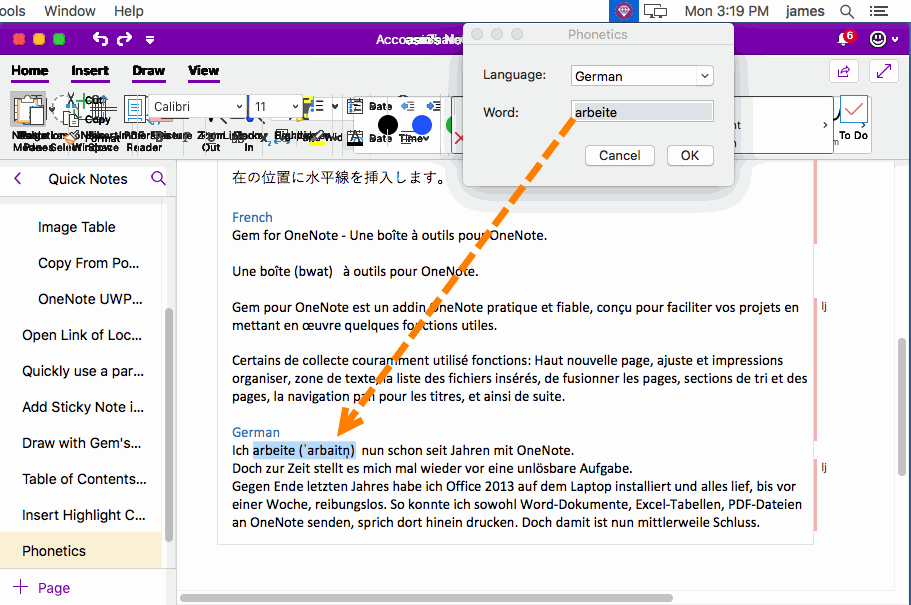Click the Share notebook icon
This screenshot has height=605, width=911.
coord(844,71)
